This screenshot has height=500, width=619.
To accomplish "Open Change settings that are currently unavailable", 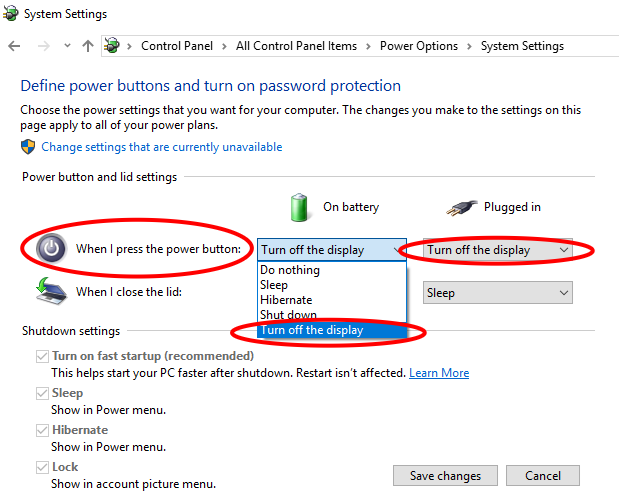I will (x=161, y=147).
